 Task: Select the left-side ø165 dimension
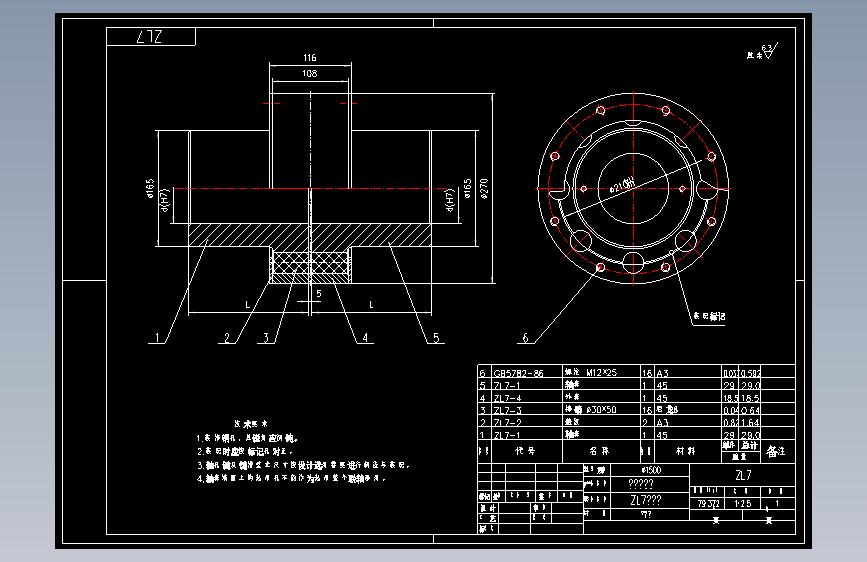(x=150, y=188)
